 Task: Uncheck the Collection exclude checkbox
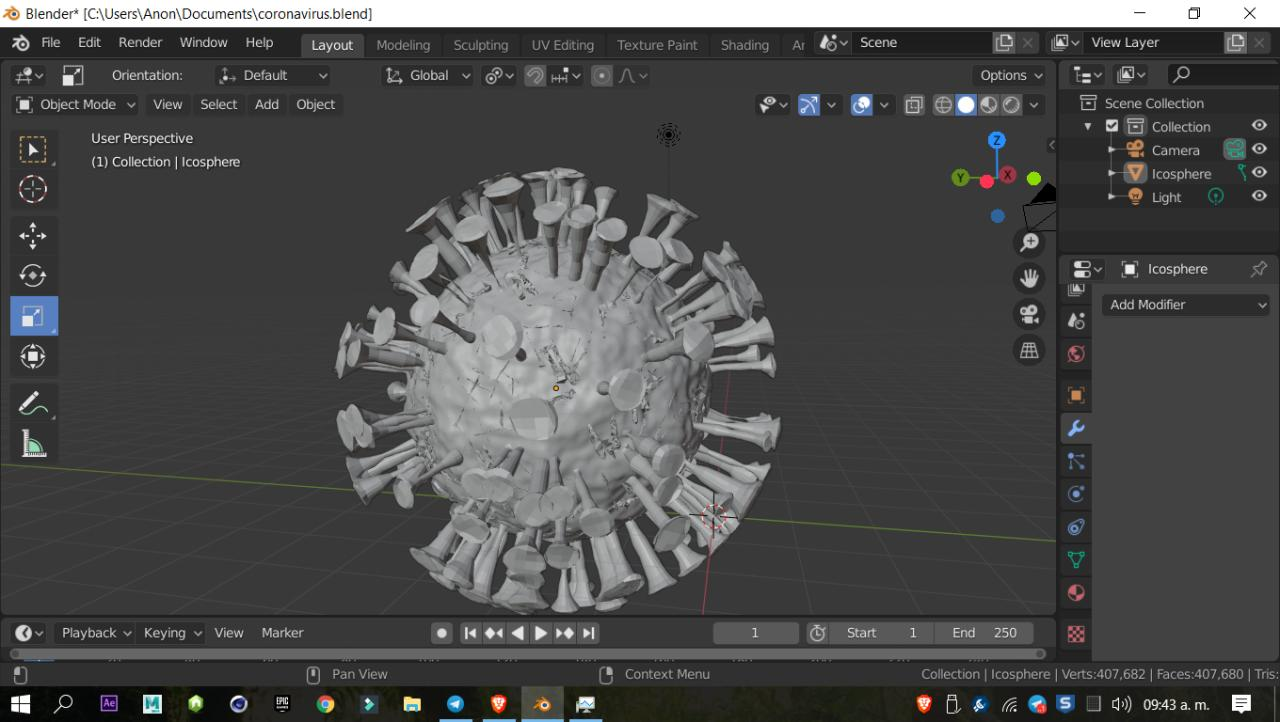pyautogui.click(x=1112, y=126)
